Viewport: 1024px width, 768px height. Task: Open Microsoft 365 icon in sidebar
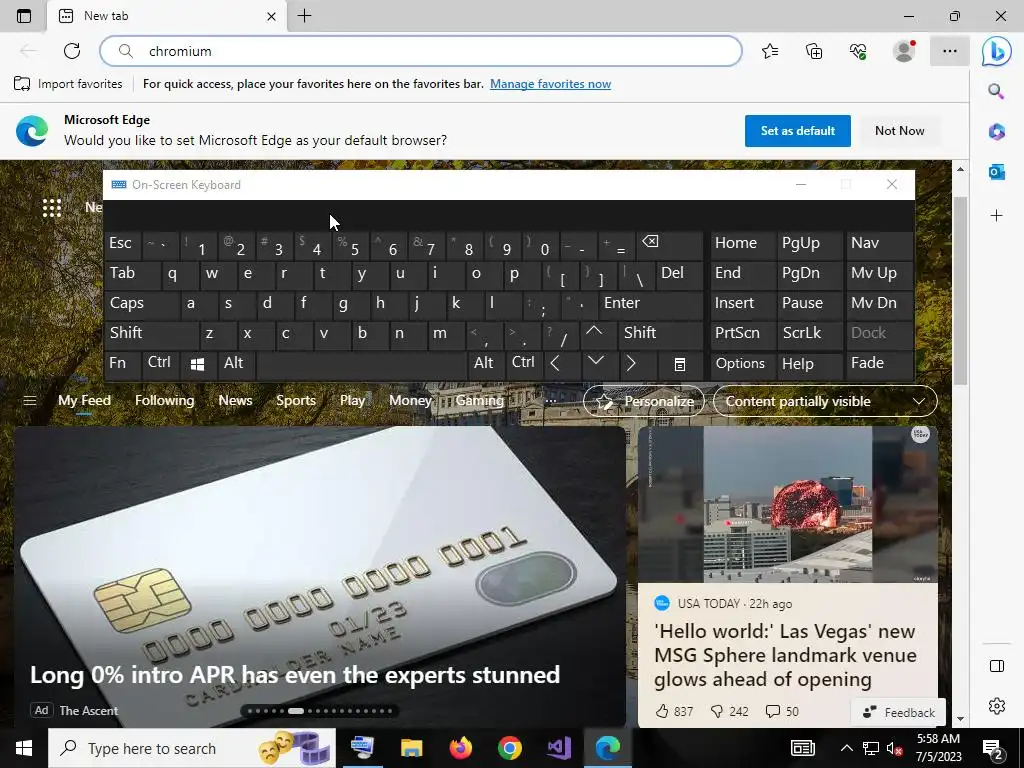(997, 131)
